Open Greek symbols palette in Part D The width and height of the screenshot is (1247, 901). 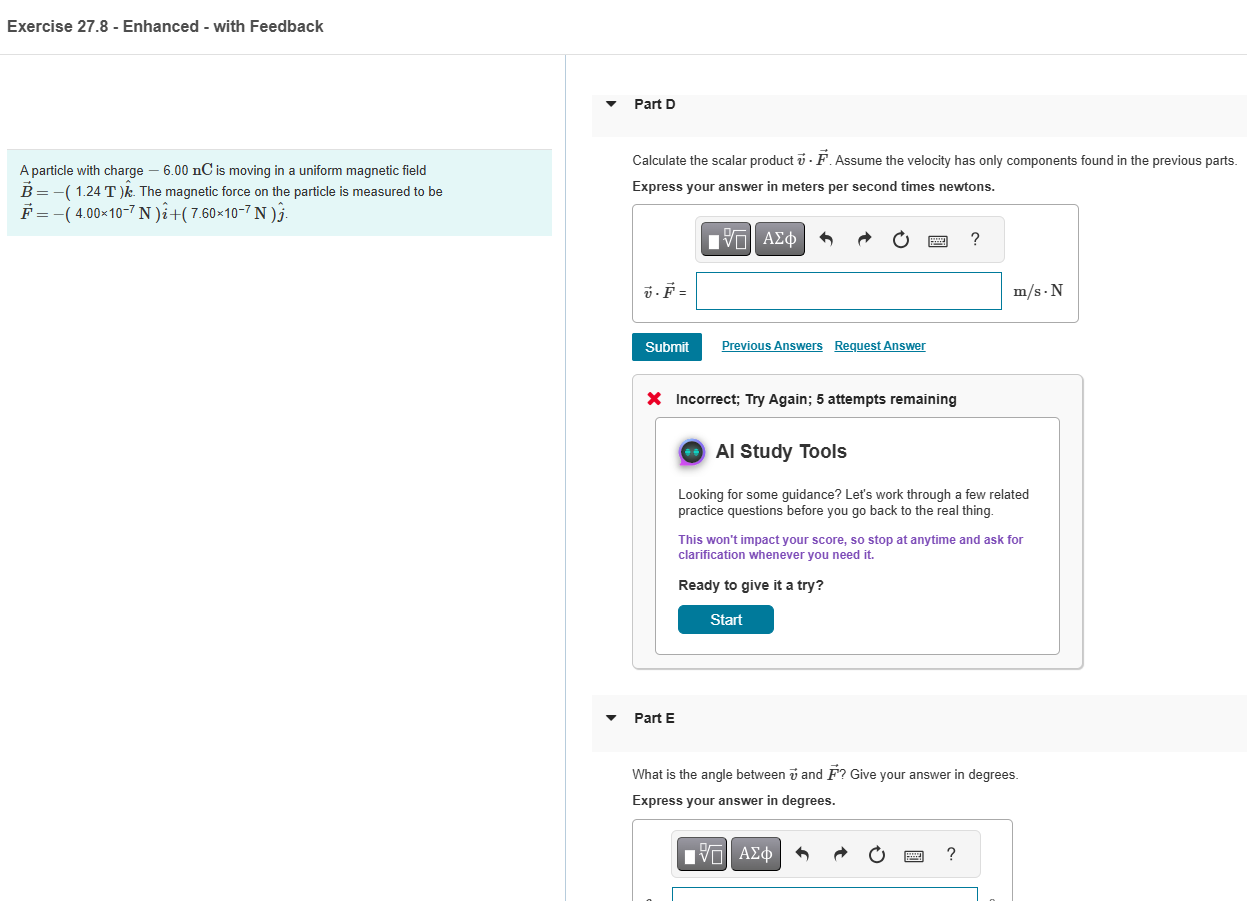tap(780, 239)
